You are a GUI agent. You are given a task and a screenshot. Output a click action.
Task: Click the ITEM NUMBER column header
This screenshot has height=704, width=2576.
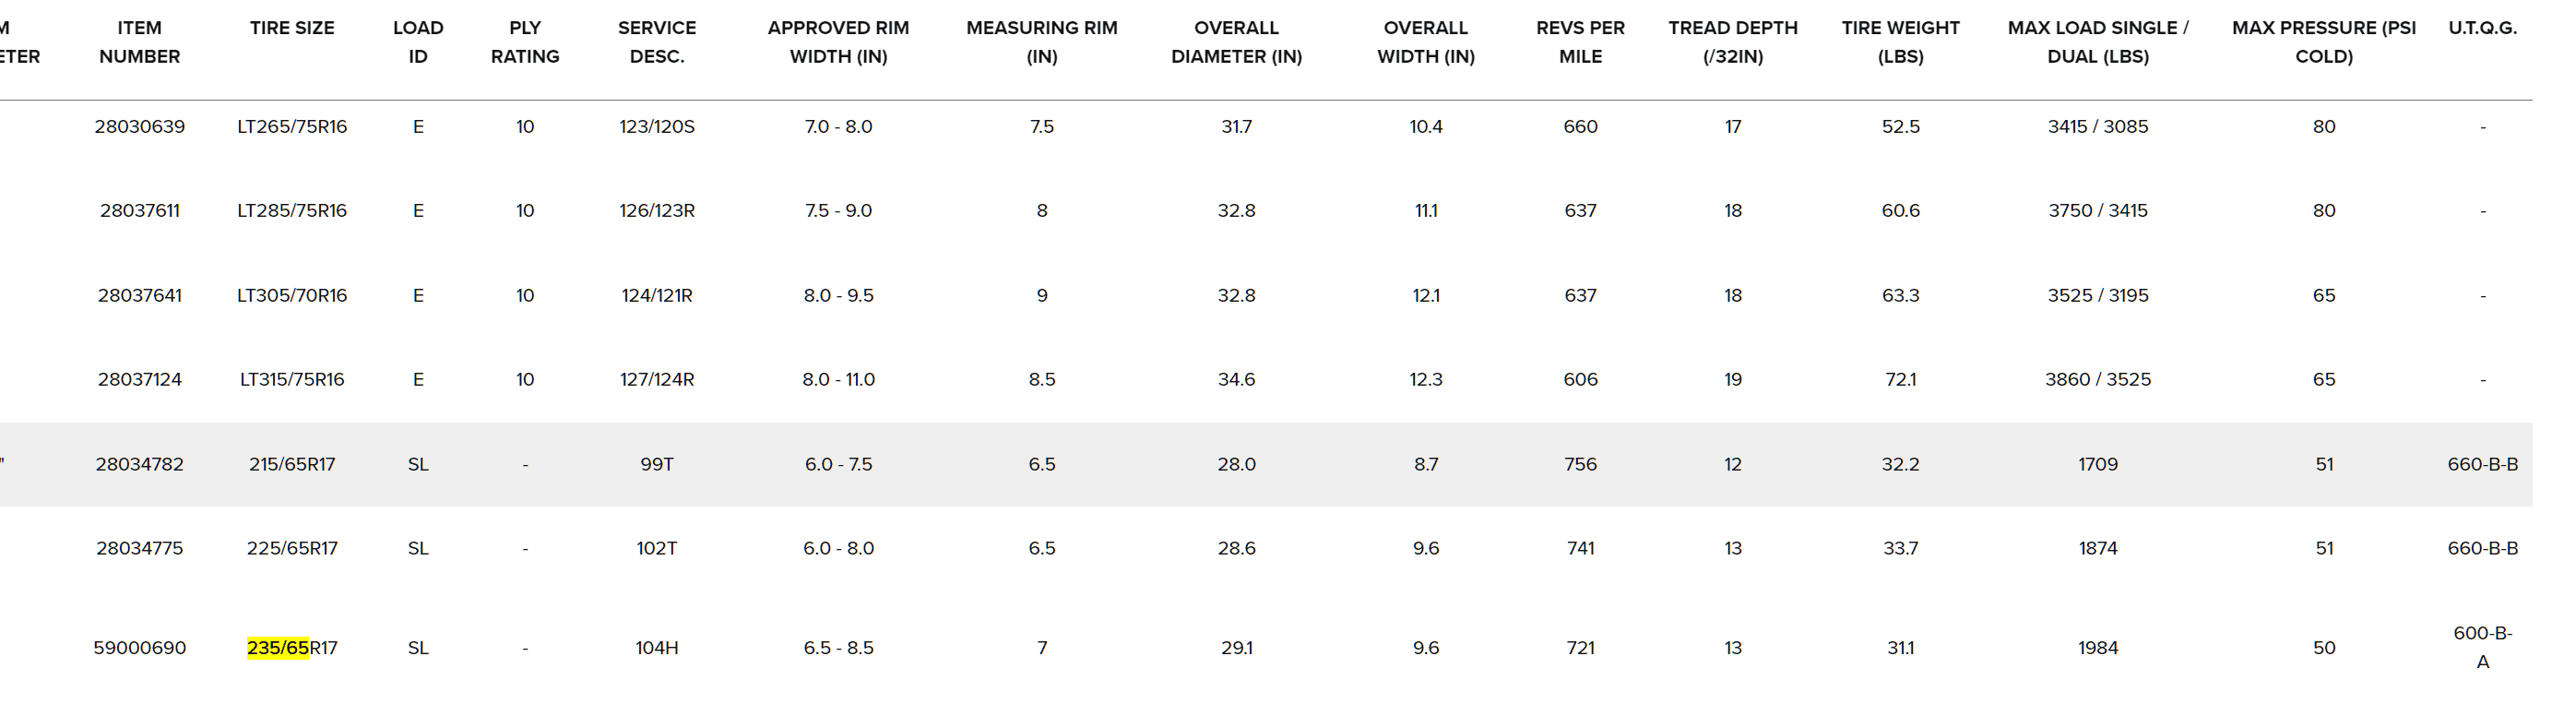tap(139, 42)
